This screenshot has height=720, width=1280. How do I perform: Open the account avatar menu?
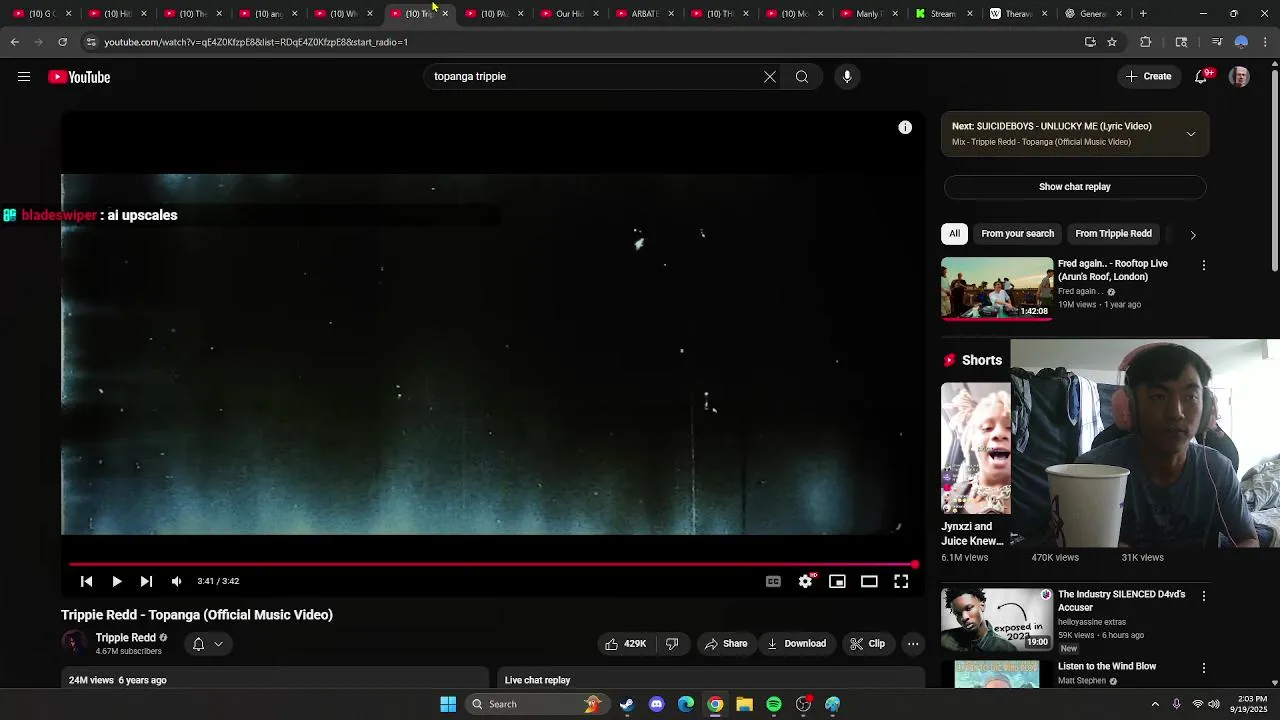(1239, 77)
